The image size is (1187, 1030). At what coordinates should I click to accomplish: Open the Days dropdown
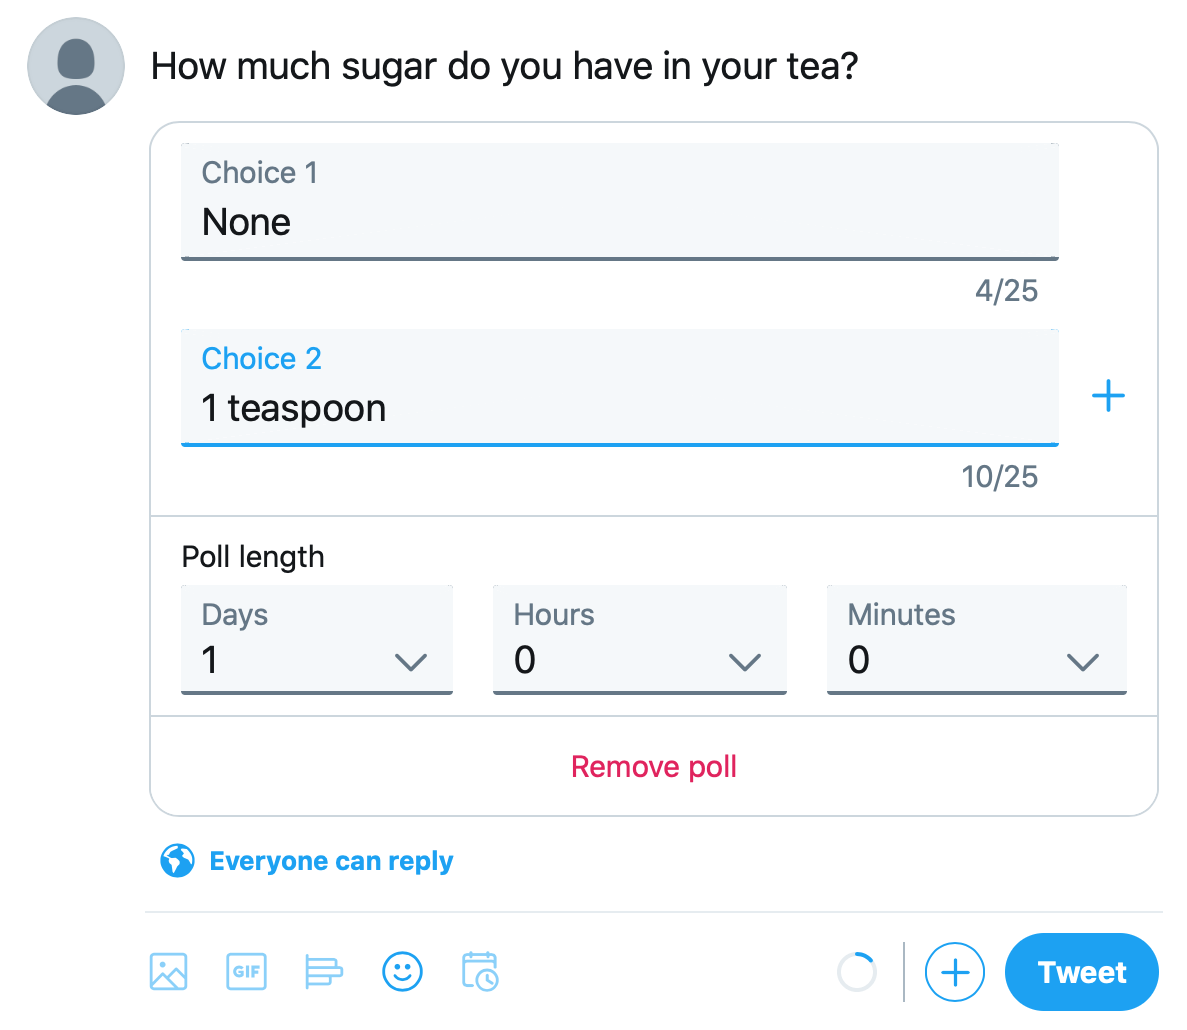(316, 639)
